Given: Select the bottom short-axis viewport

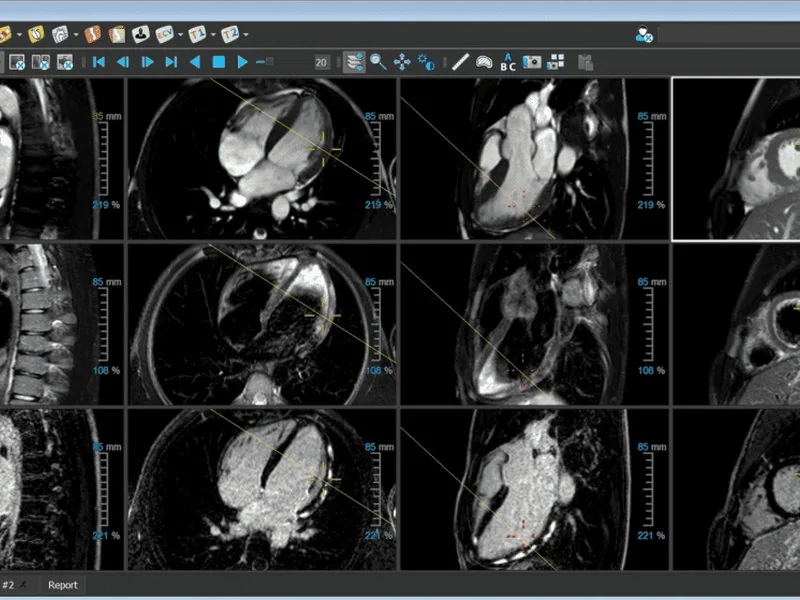Looking at the screenshot, I should point(736,490).
